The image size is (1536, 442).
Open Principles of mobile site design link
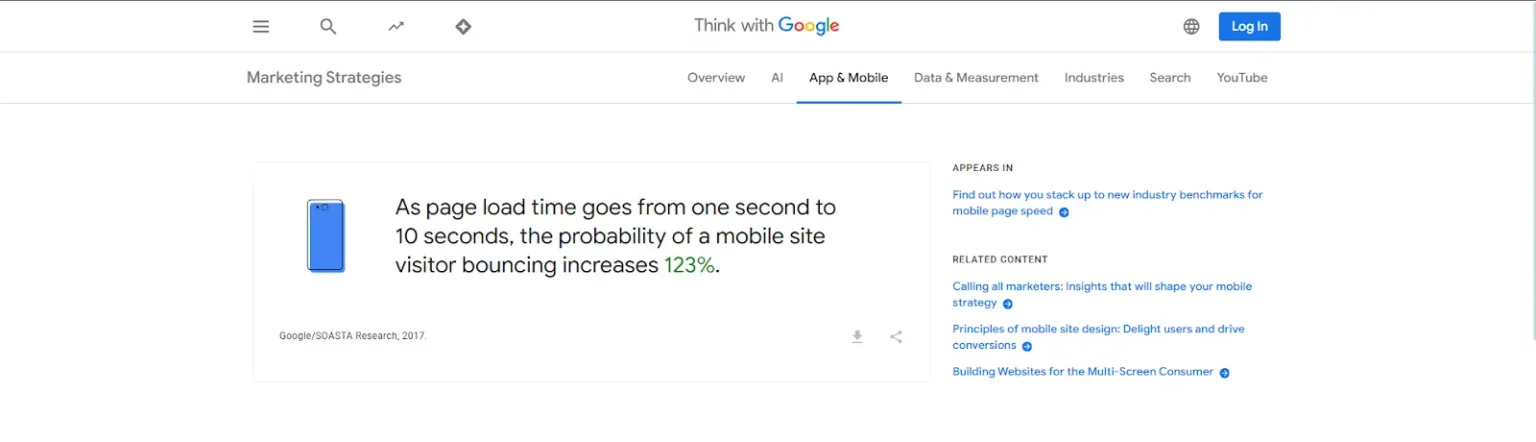tap(1098, 337)
